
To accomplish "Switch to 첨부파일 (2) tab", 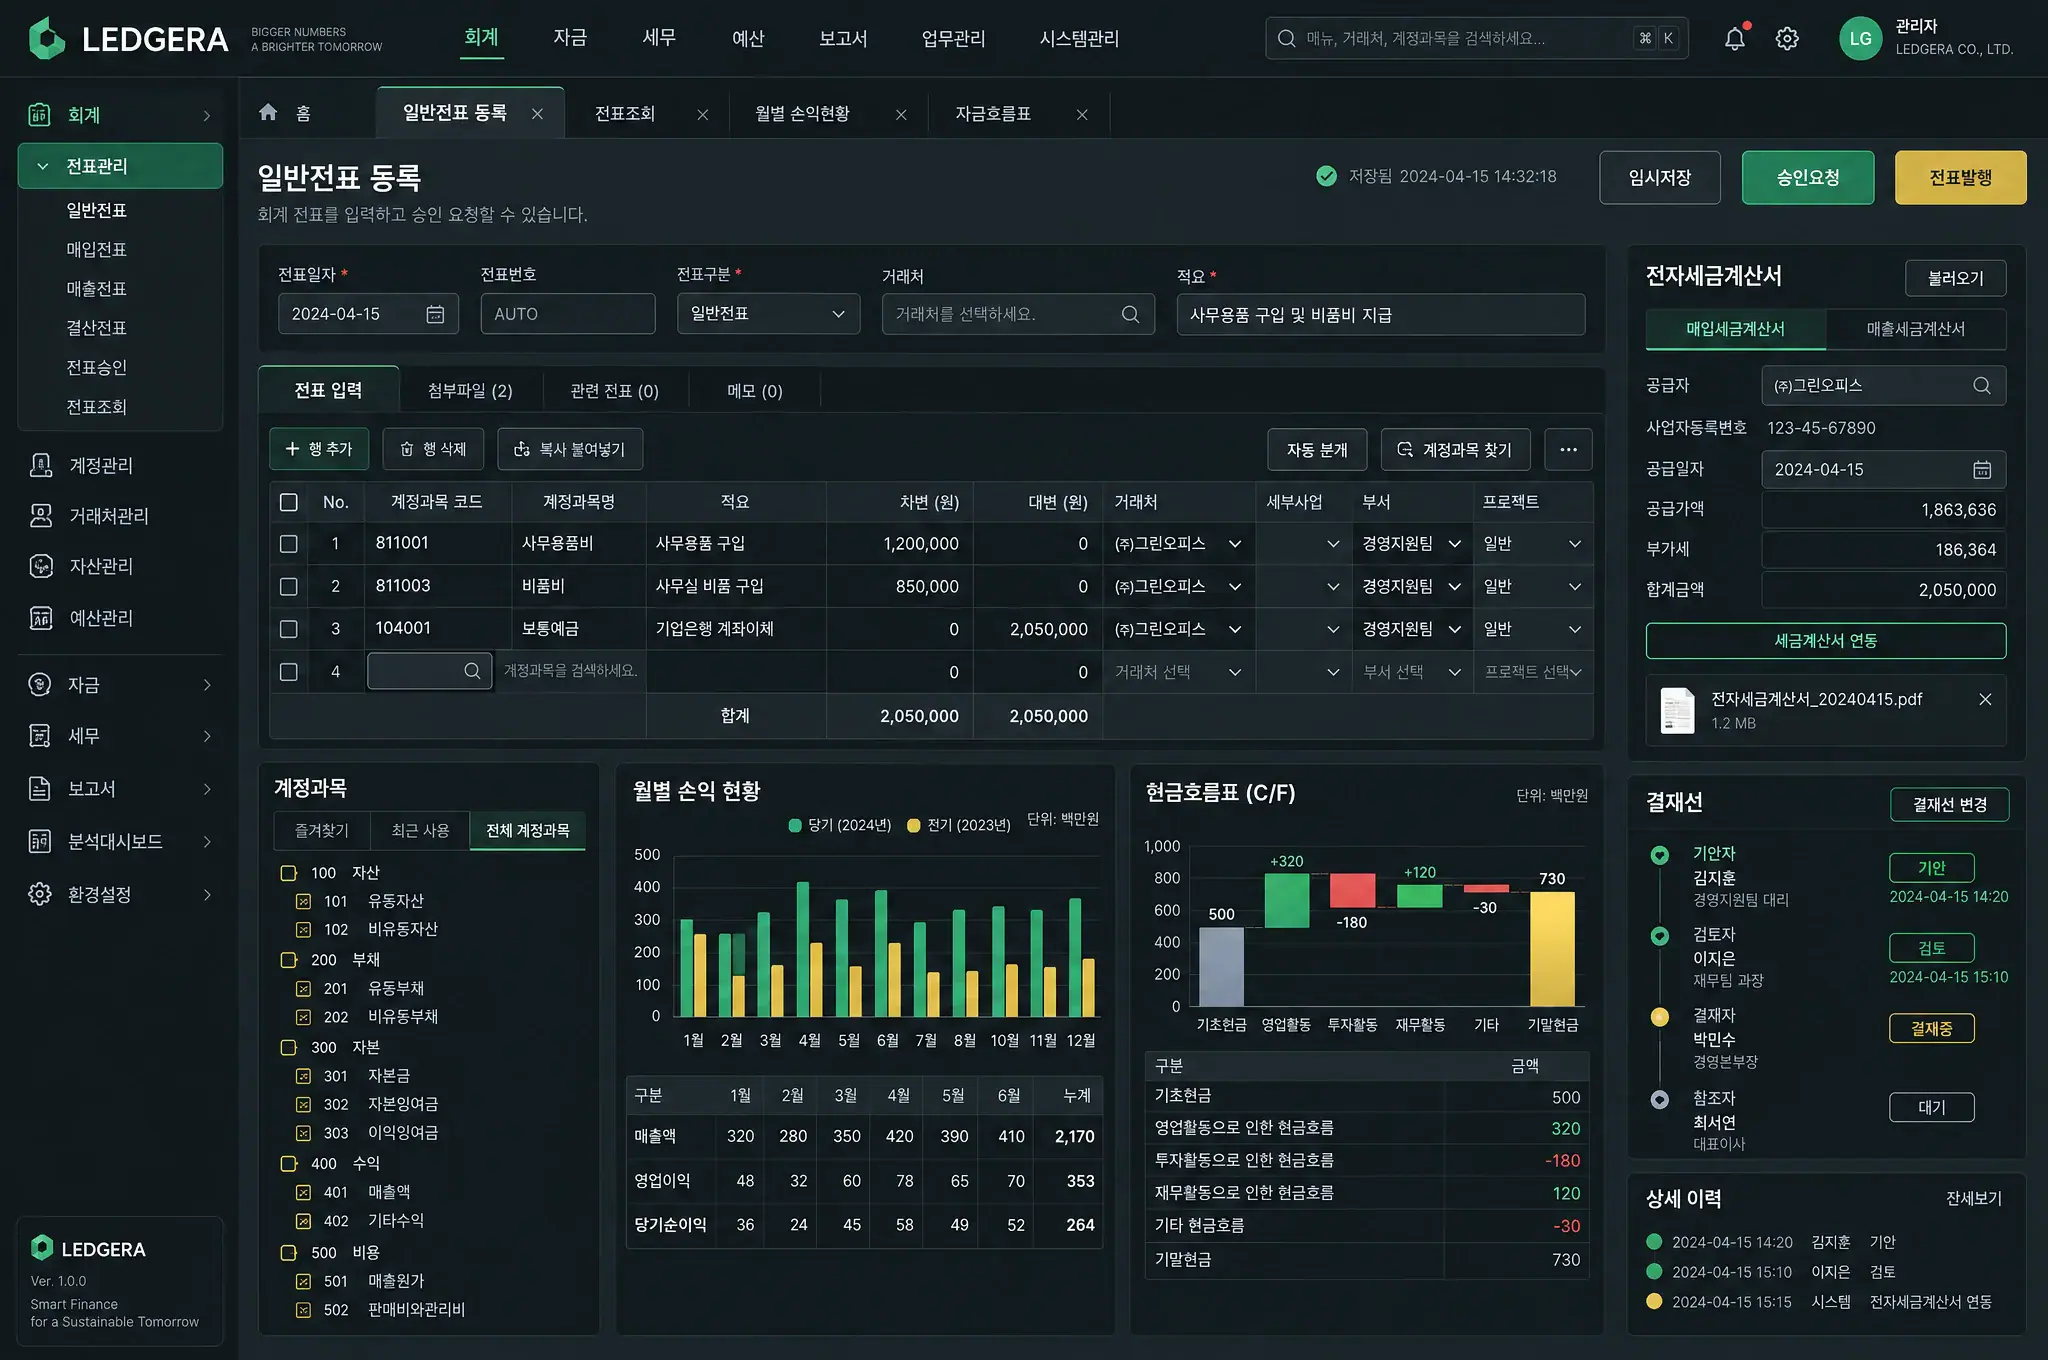I will 470,390.
